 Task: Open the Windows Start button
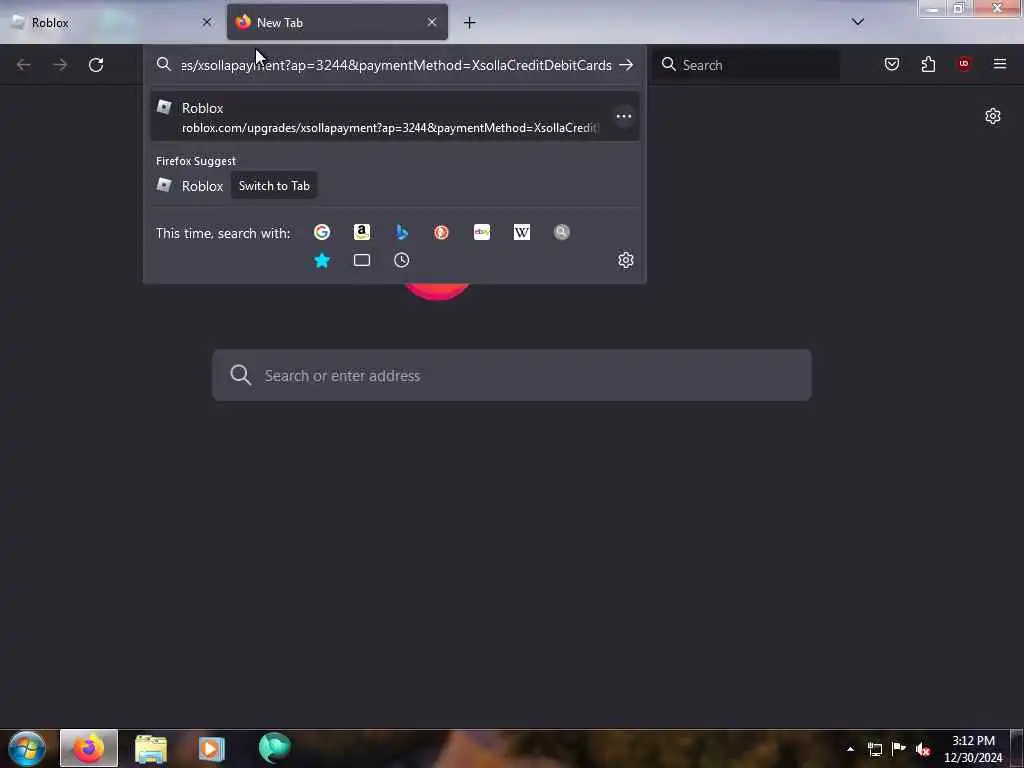pyautogui.click(x=27, y=748)
